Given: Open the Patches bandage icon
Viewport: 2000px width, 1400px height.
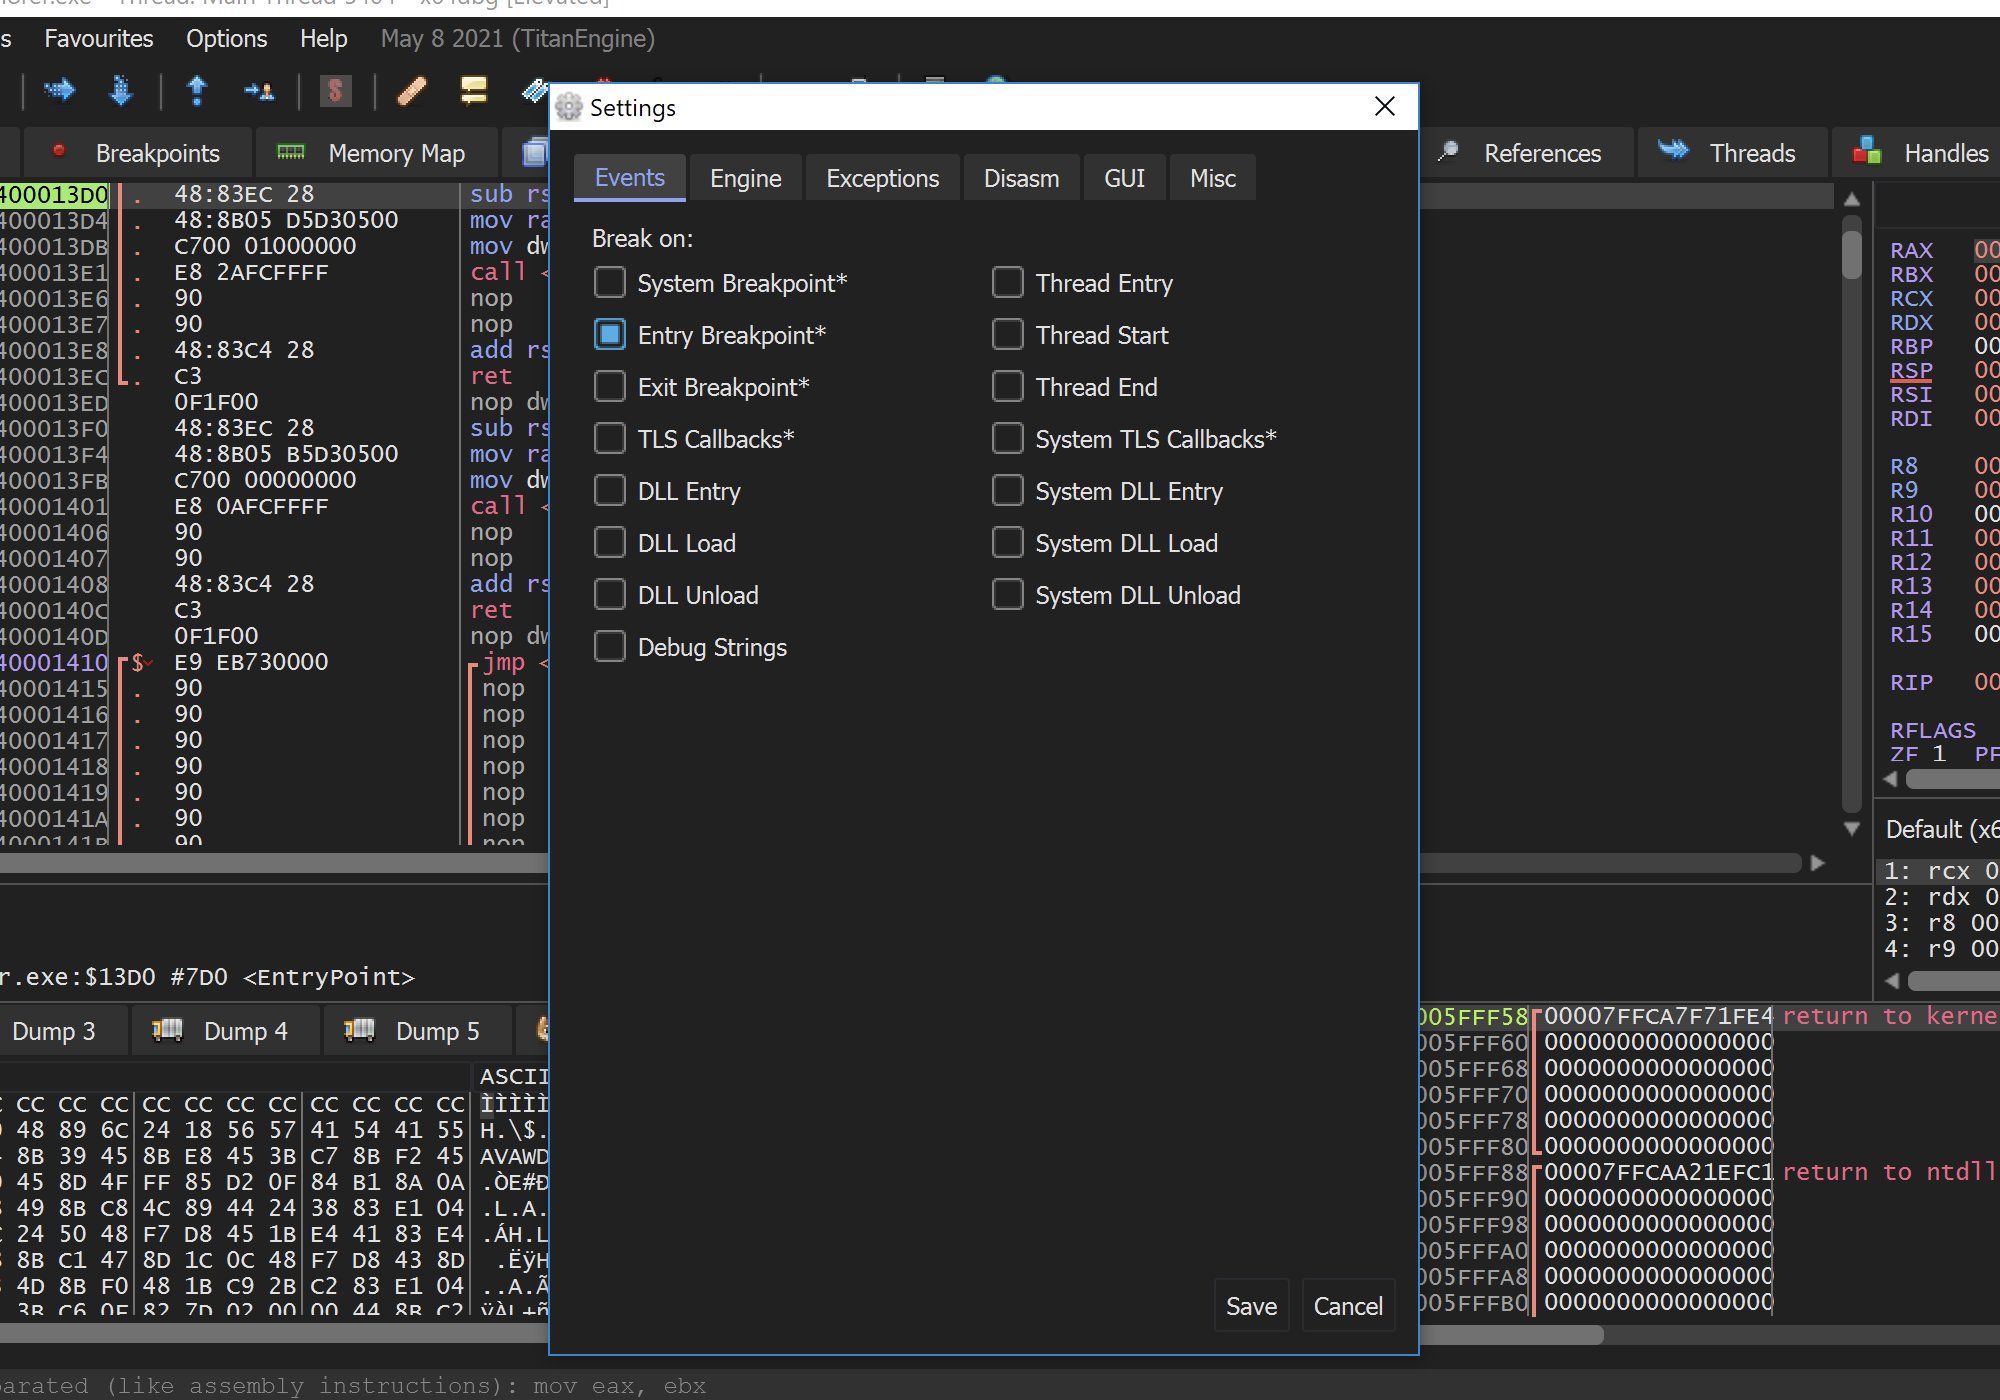Looking at the screenshot, I should pos(412,91).
